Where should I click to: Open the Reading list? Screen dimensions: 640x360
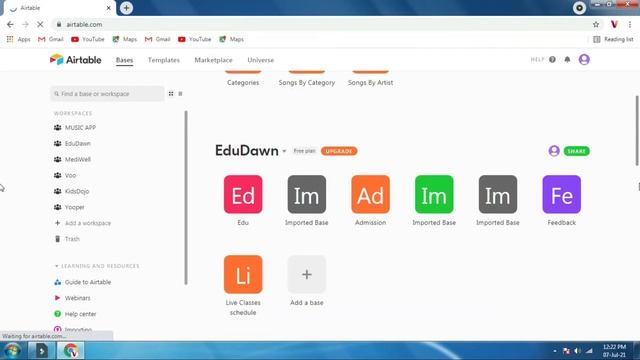point(613,39)
